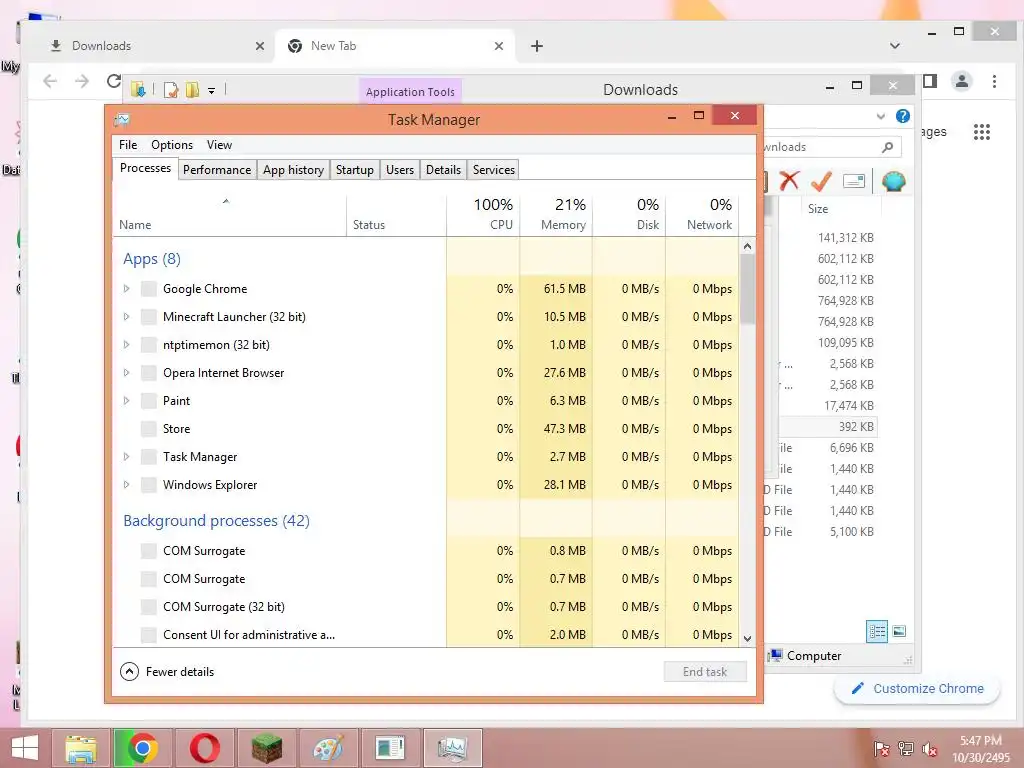1024x768 pixels.
Task: Click the Windows Start button
Action: click(x=24, y=748)
